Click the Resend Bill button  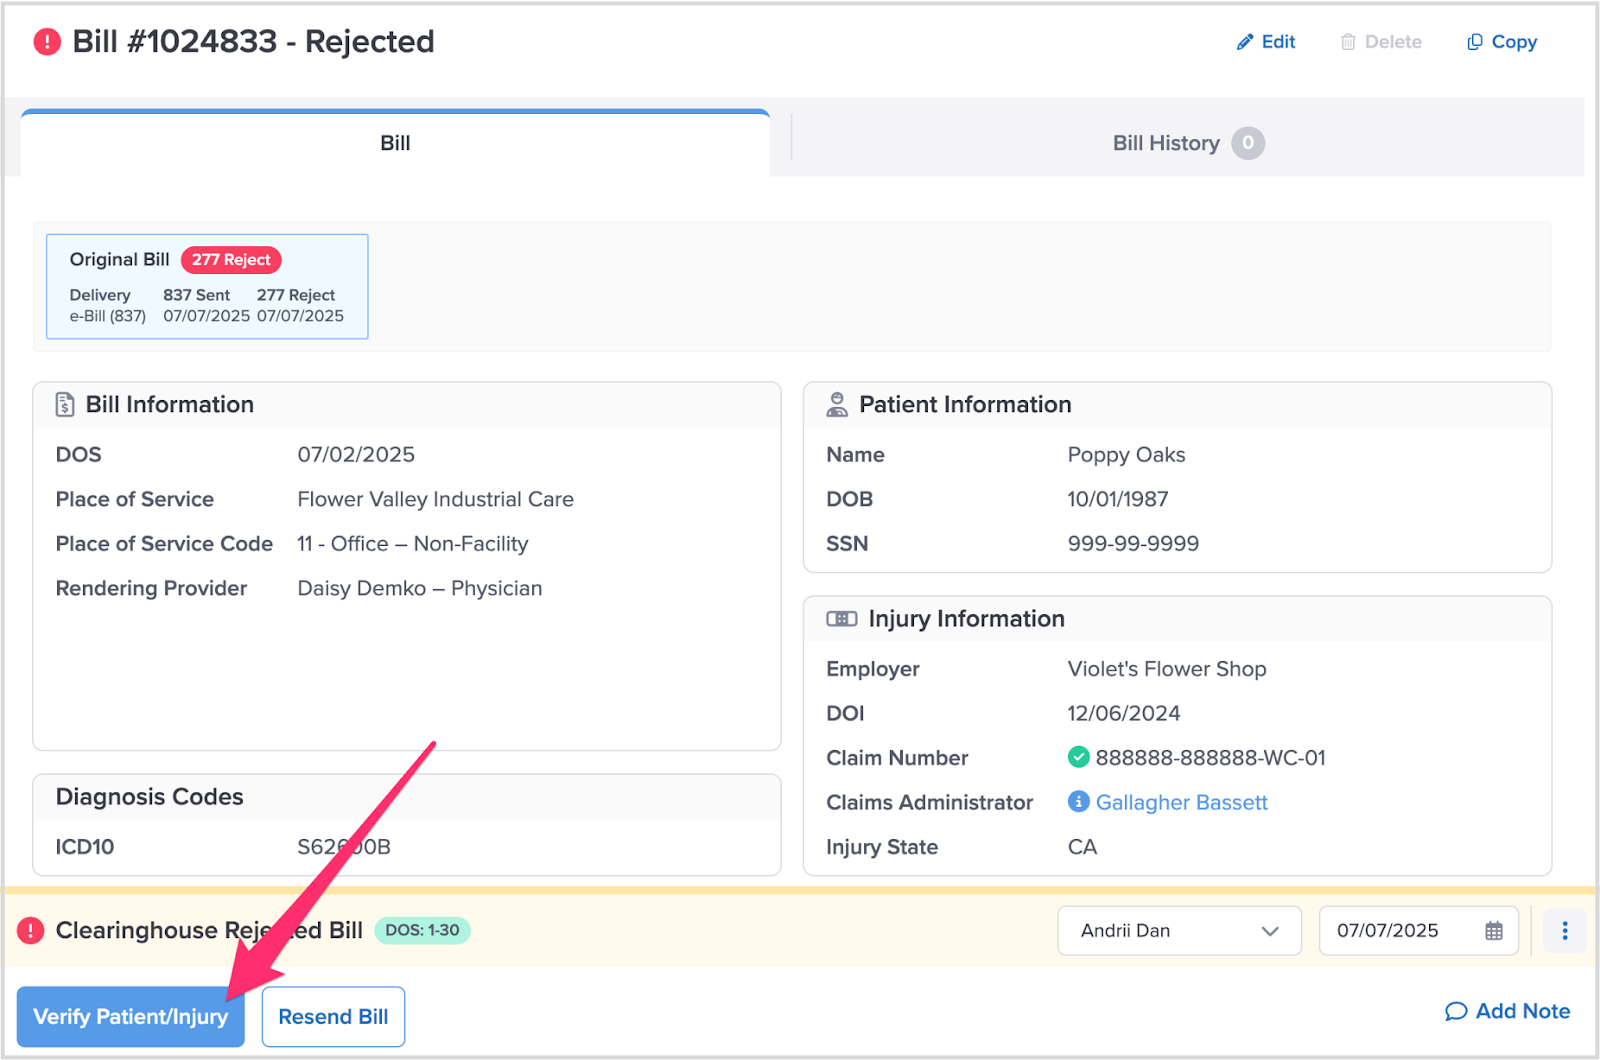(x=333, y=1017)
